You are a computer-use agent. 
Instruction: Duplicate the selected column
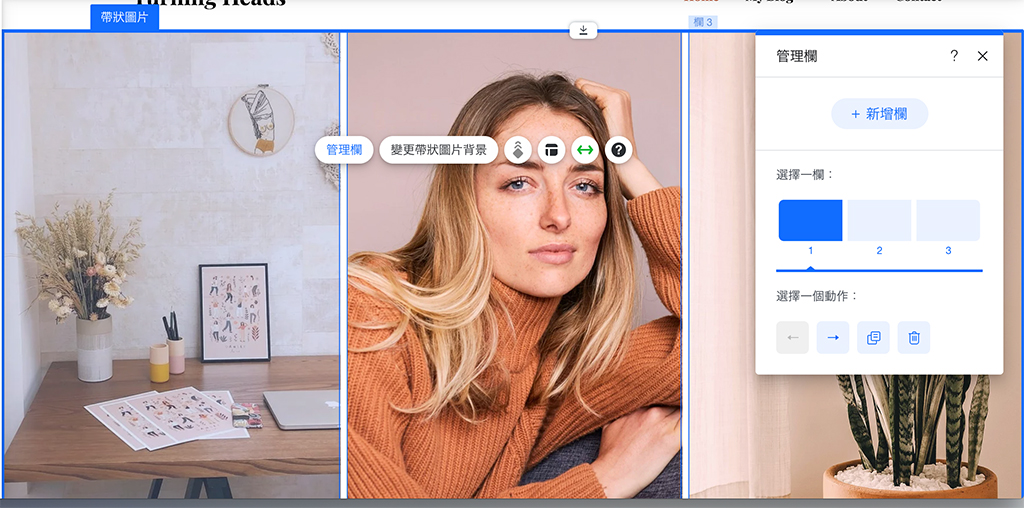pos(873,338)
